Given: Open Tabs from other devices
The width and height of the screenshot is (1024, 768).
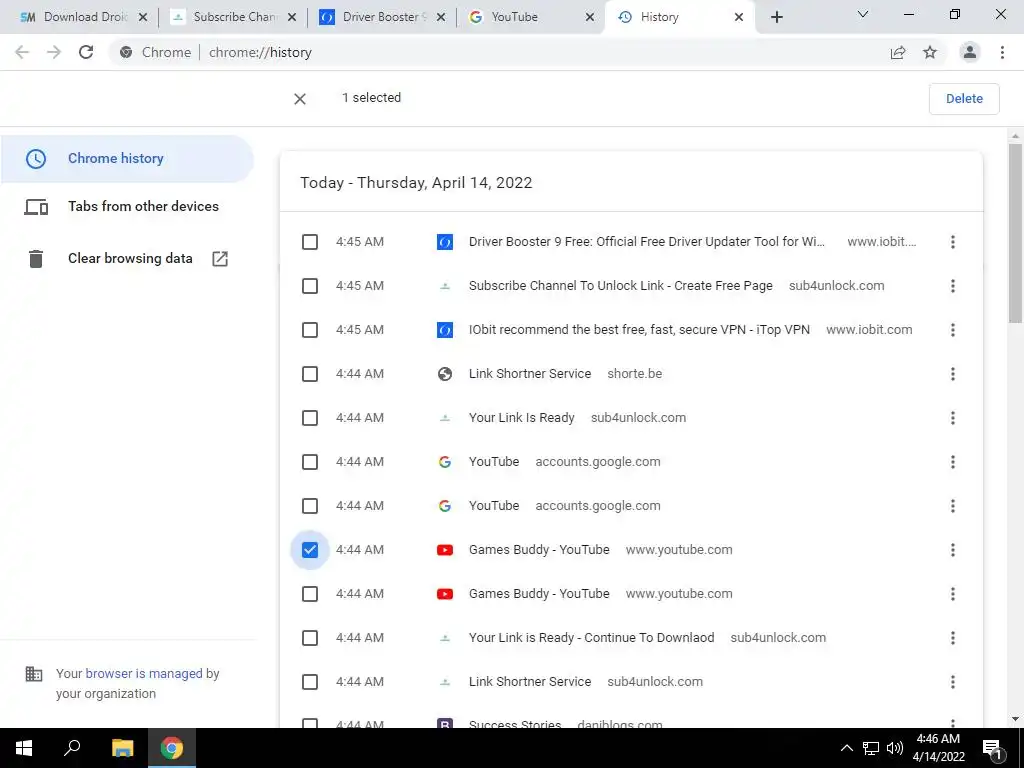Looking at the screenshot, I should tap(127, 207).
